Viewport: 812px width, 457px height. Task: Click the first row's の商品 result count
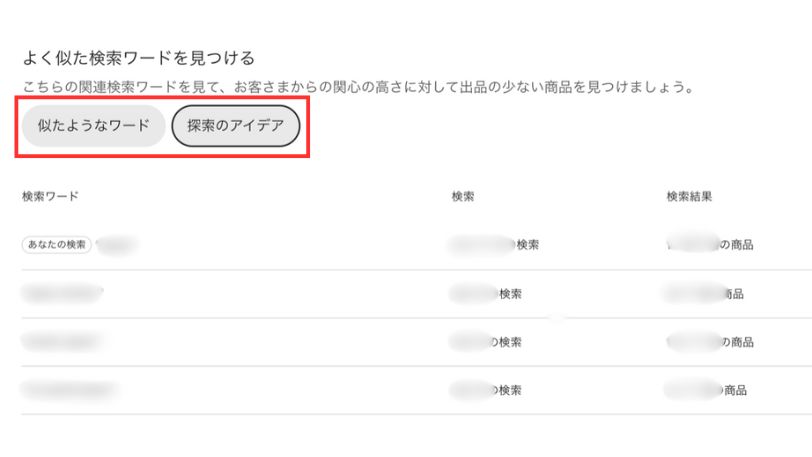pyautogui.click(x=709, y=245)
